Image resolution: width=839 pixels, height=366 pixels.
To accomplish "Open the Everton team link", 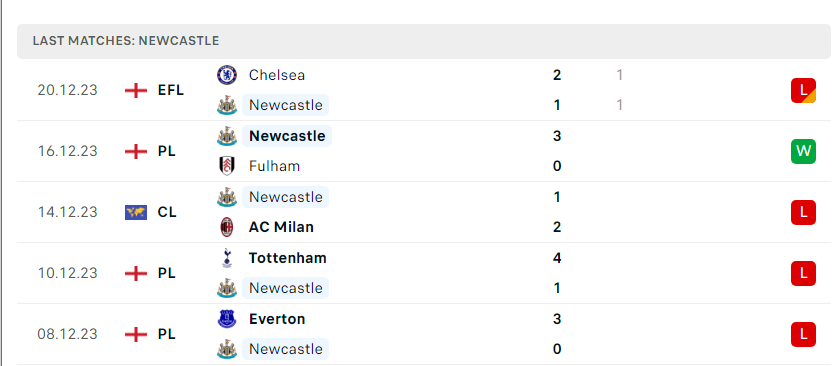I will click(x=277, y=319).
